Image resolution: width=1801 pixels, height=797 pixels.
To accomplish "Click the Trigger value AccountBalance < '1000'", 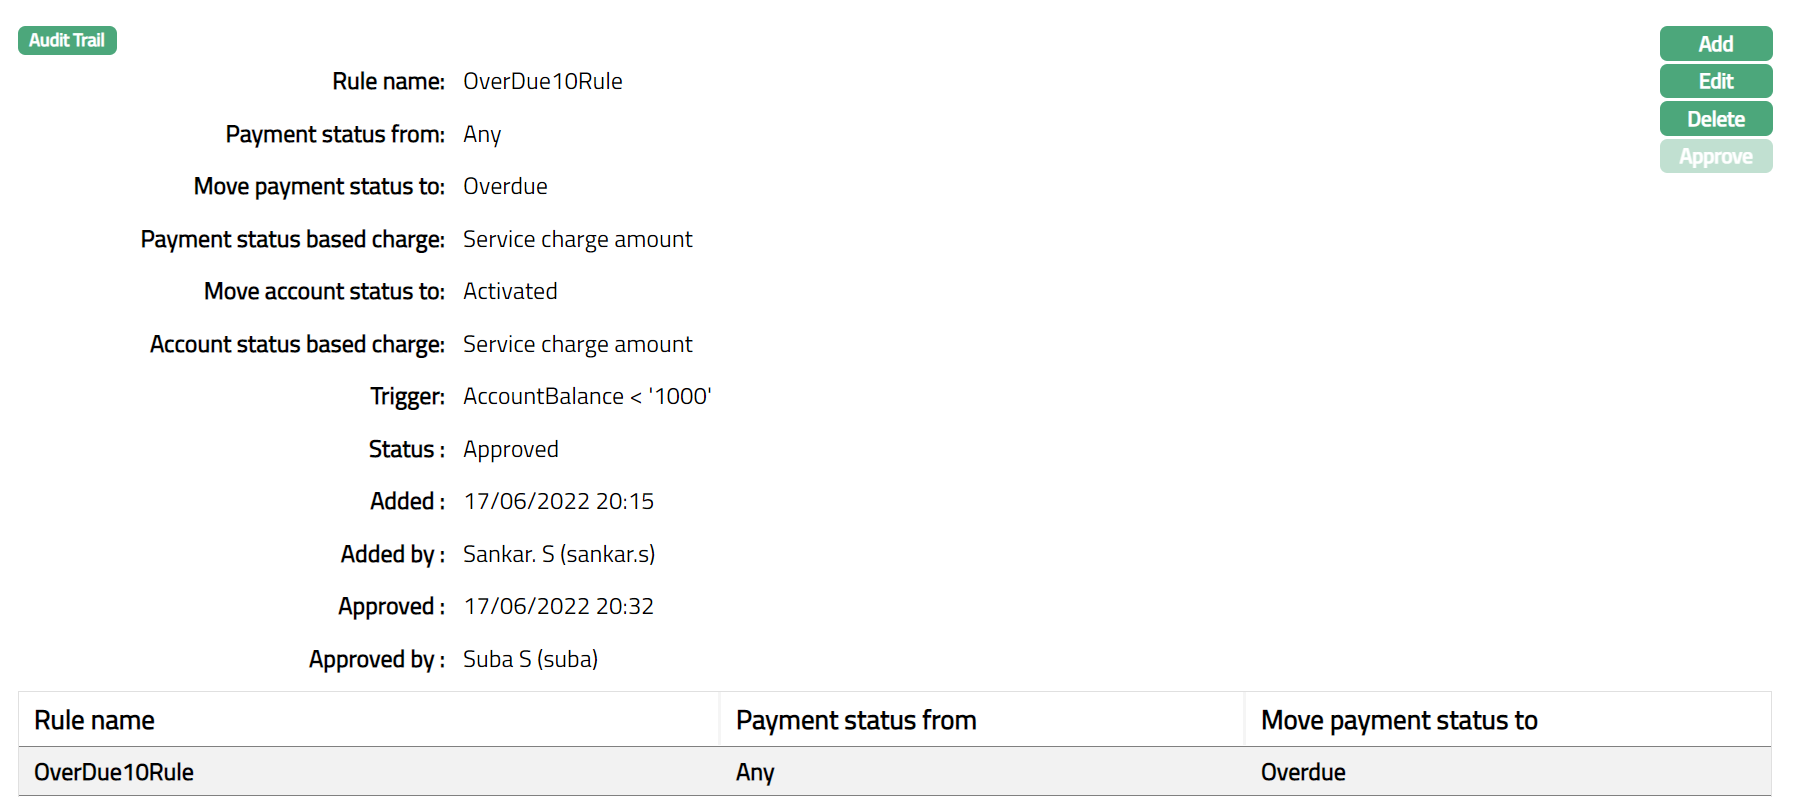I will click(587, 397).
